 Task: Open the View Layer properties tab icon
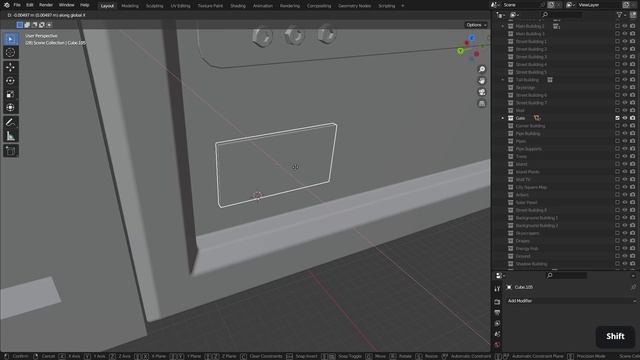coord(497,323)
